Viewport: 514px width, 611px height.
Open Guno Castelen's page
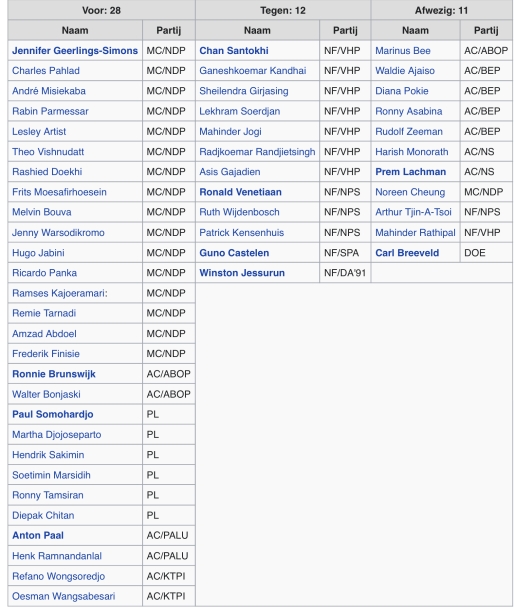click(234, 253)
